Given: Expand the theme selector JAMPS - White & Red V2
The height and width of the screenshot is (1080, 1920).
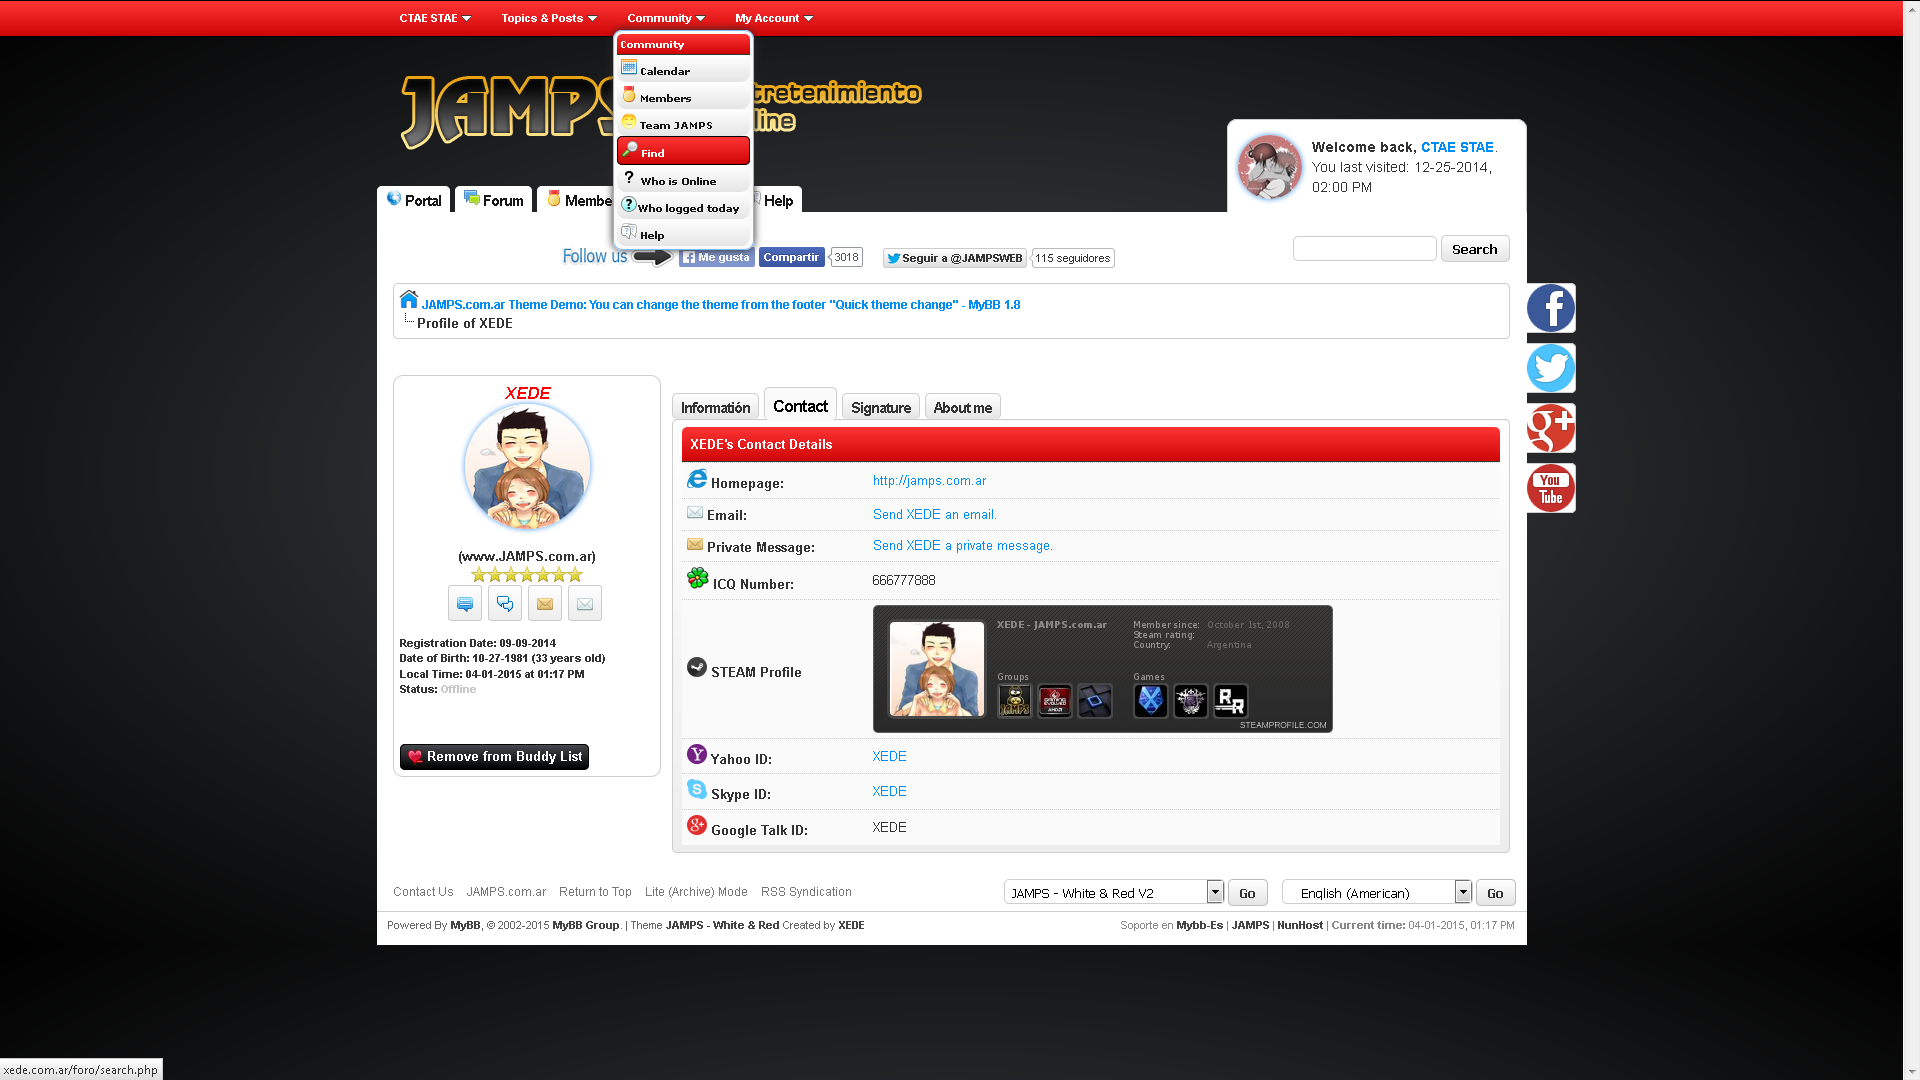Looking at the screenshot, I should [x=1114, y=892].
